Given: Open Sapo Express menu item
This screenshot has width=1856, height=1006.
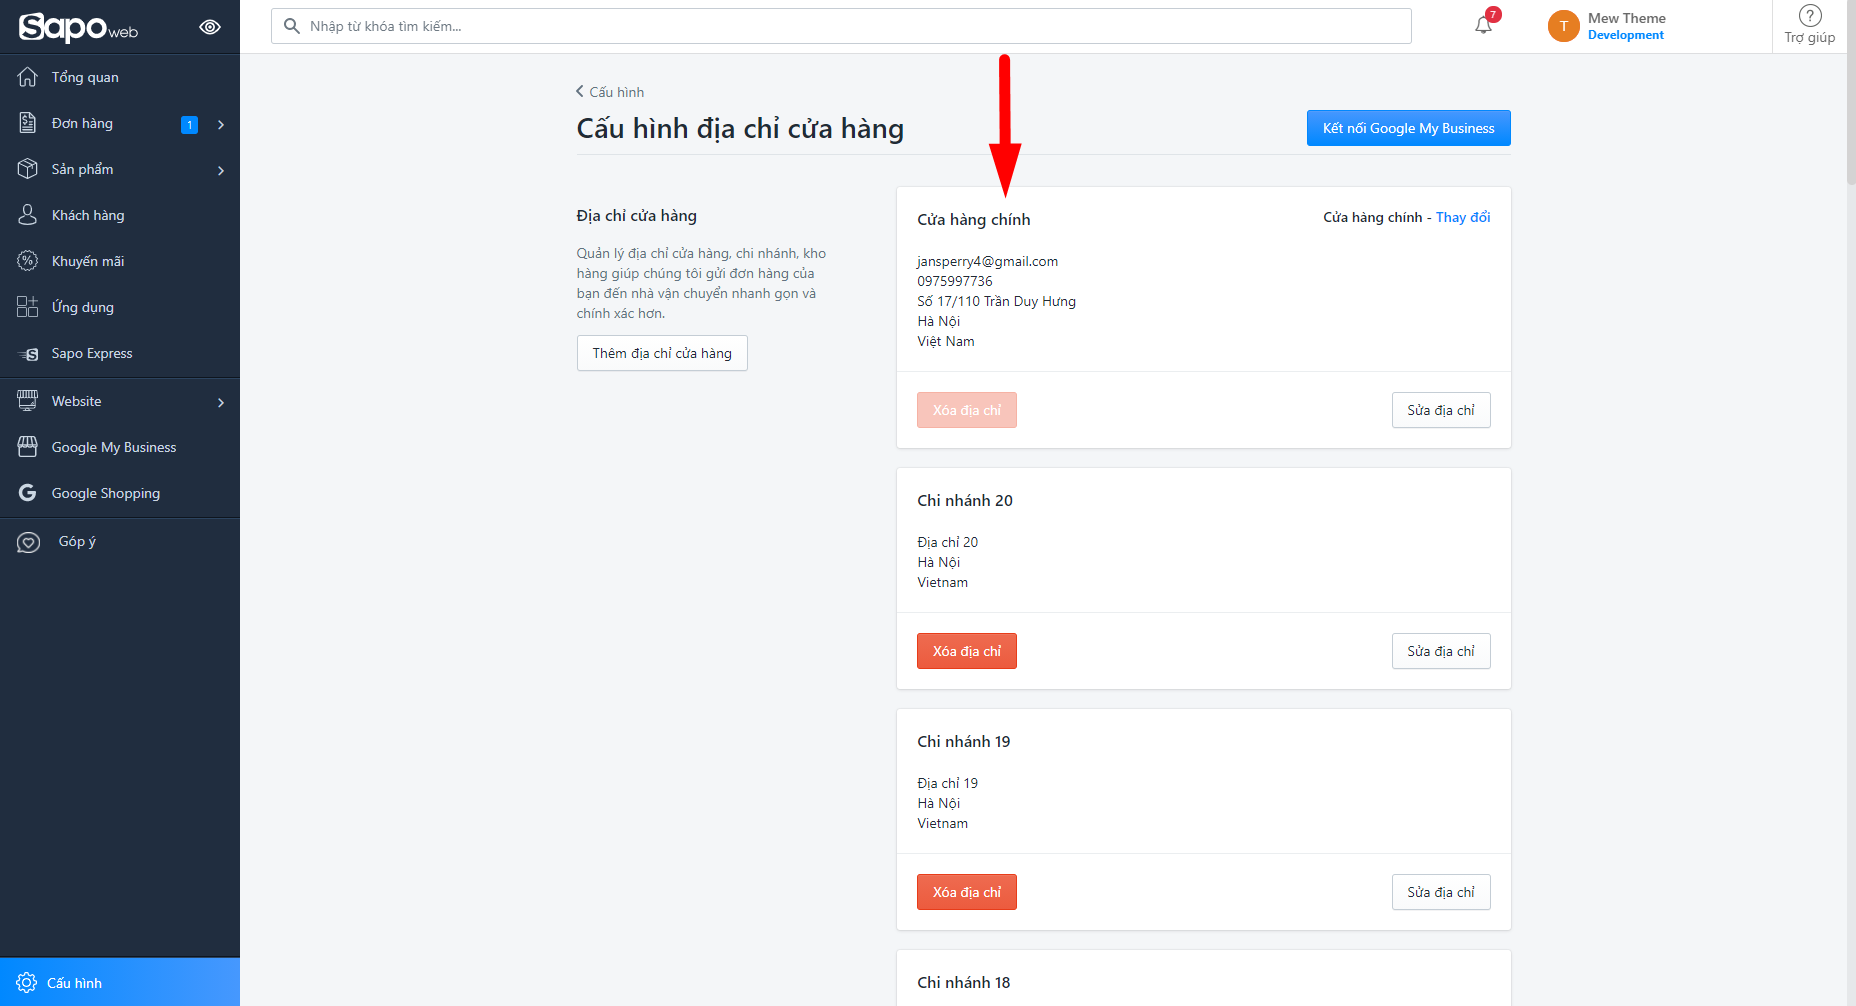Looking at the screenshot, I should (92, 353).
